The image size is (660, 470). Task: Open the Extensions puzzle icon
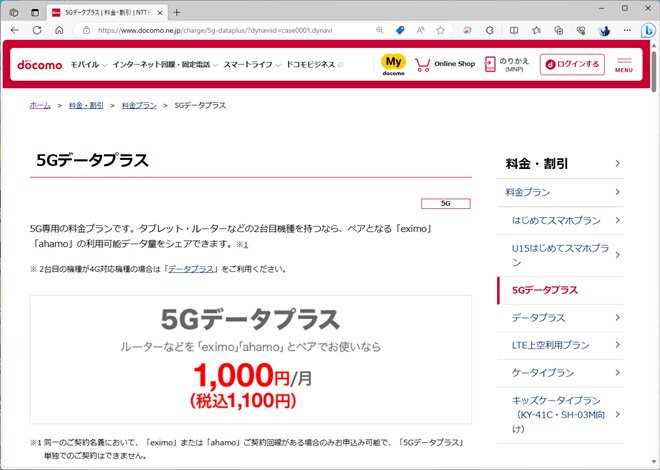pyautogui.click(x=490, y=30)
